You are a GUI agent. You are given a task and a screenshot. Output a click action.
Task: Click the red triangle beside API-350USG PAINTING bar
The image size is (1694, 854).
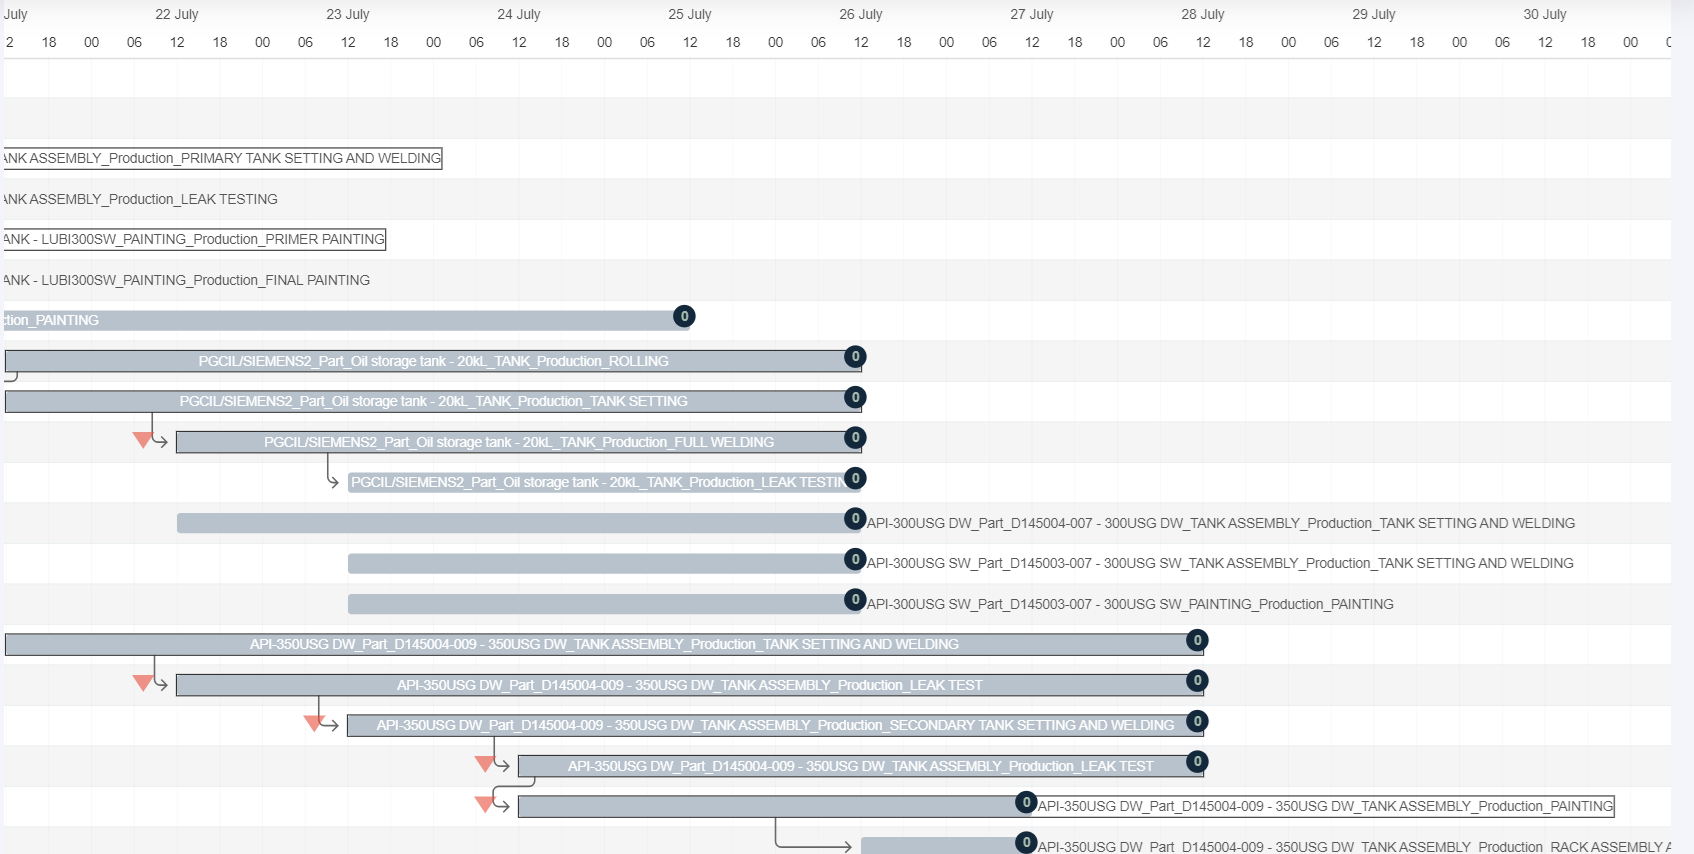(484, 804)
